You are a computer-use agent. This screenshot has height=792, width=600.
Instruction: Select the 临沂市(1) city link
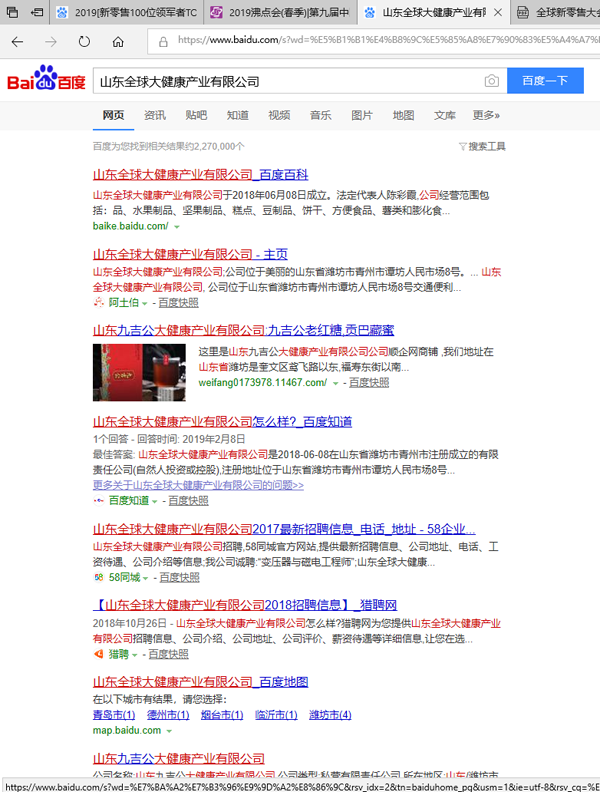[x=276, y=715]
